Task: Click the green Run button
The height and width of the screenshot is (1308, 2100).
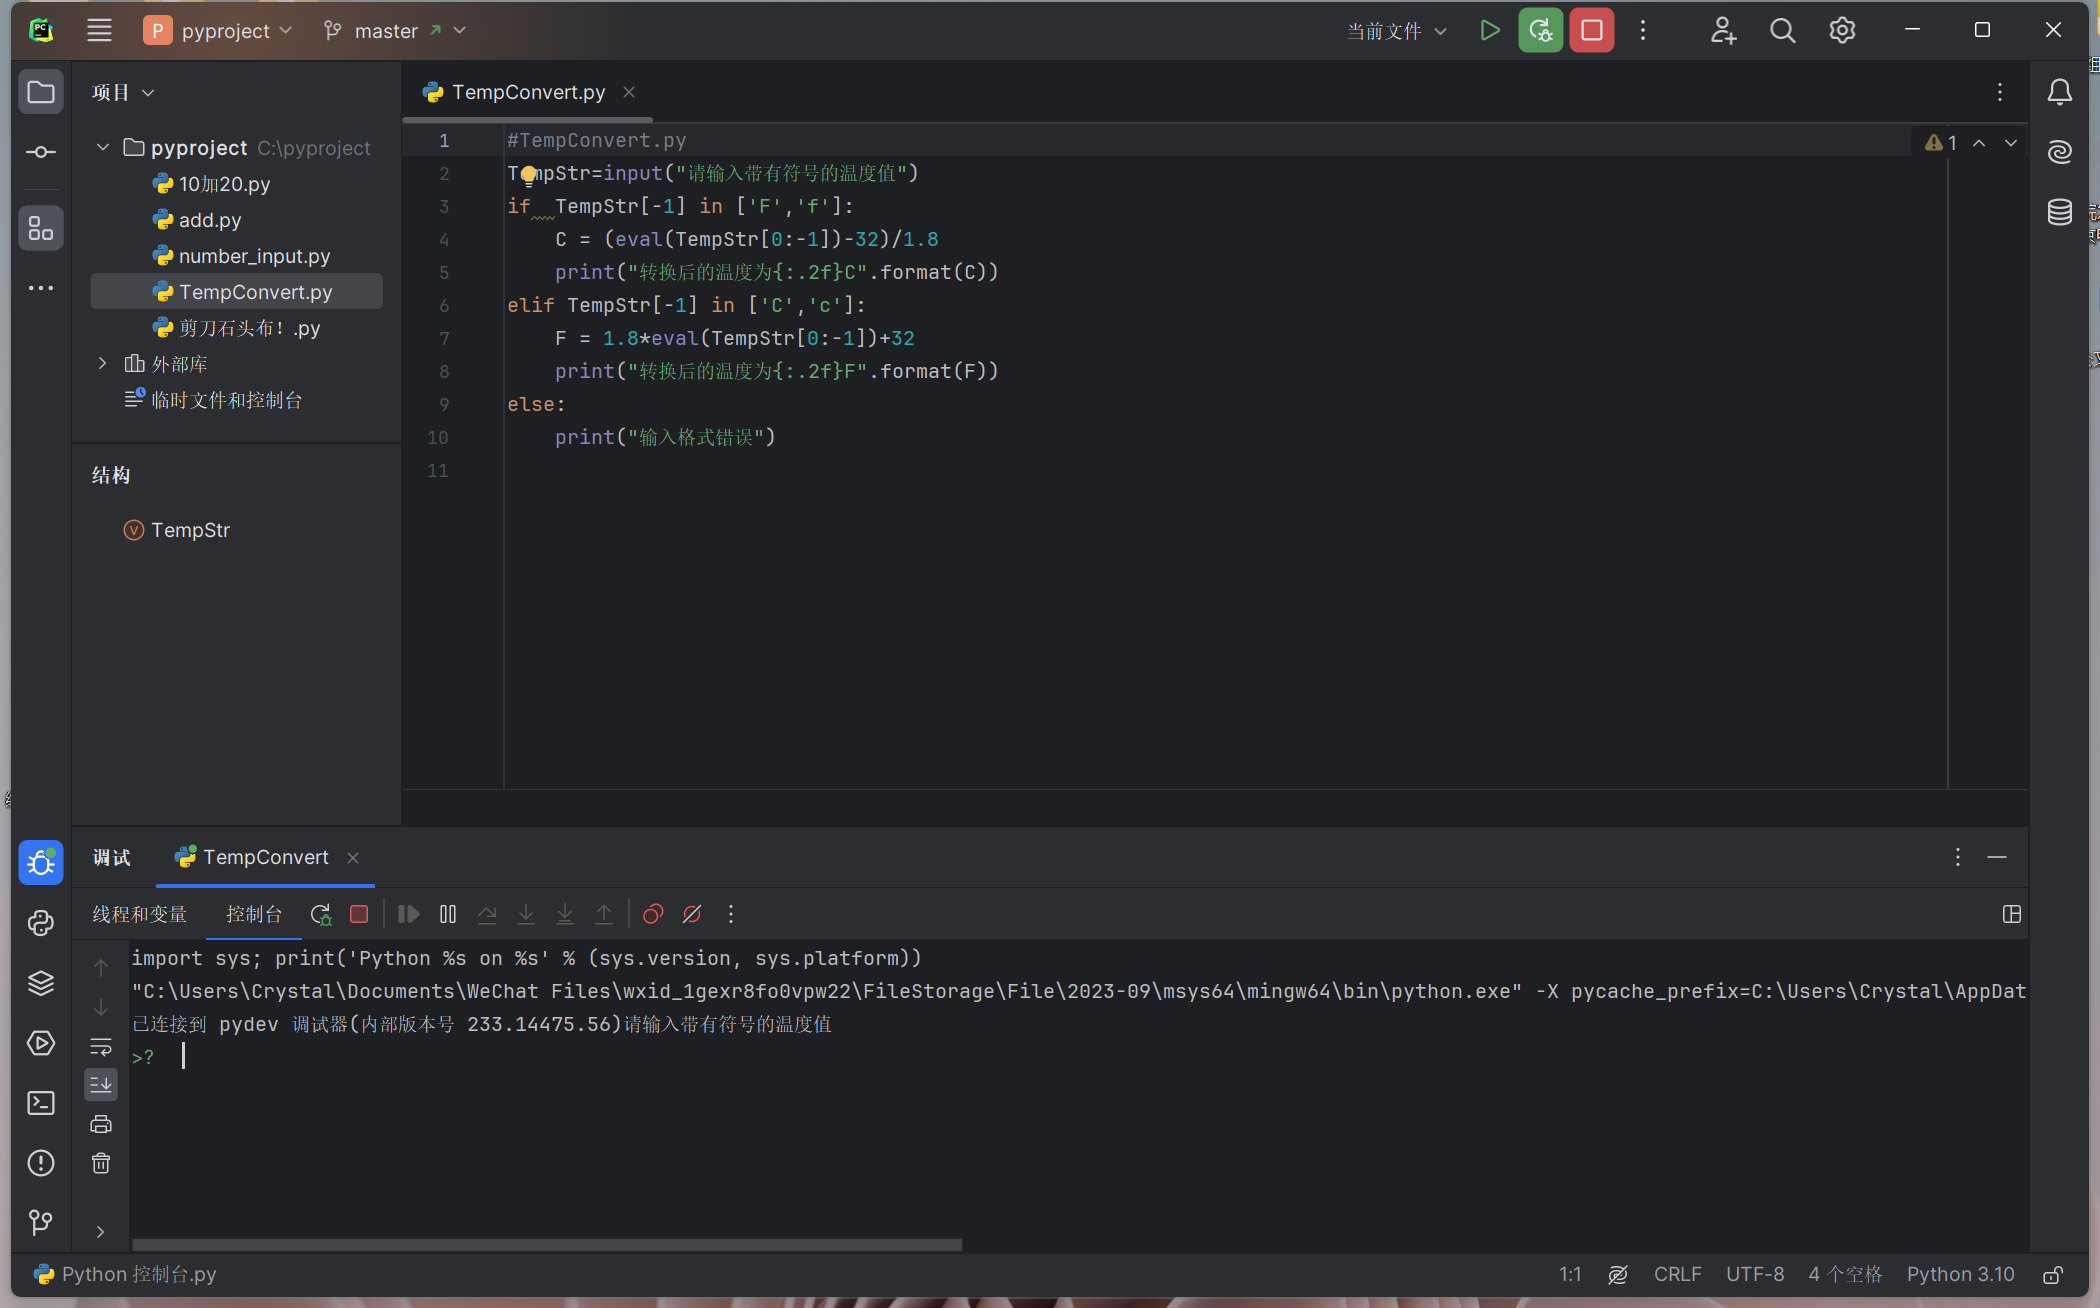Action: coord(1489,31)
